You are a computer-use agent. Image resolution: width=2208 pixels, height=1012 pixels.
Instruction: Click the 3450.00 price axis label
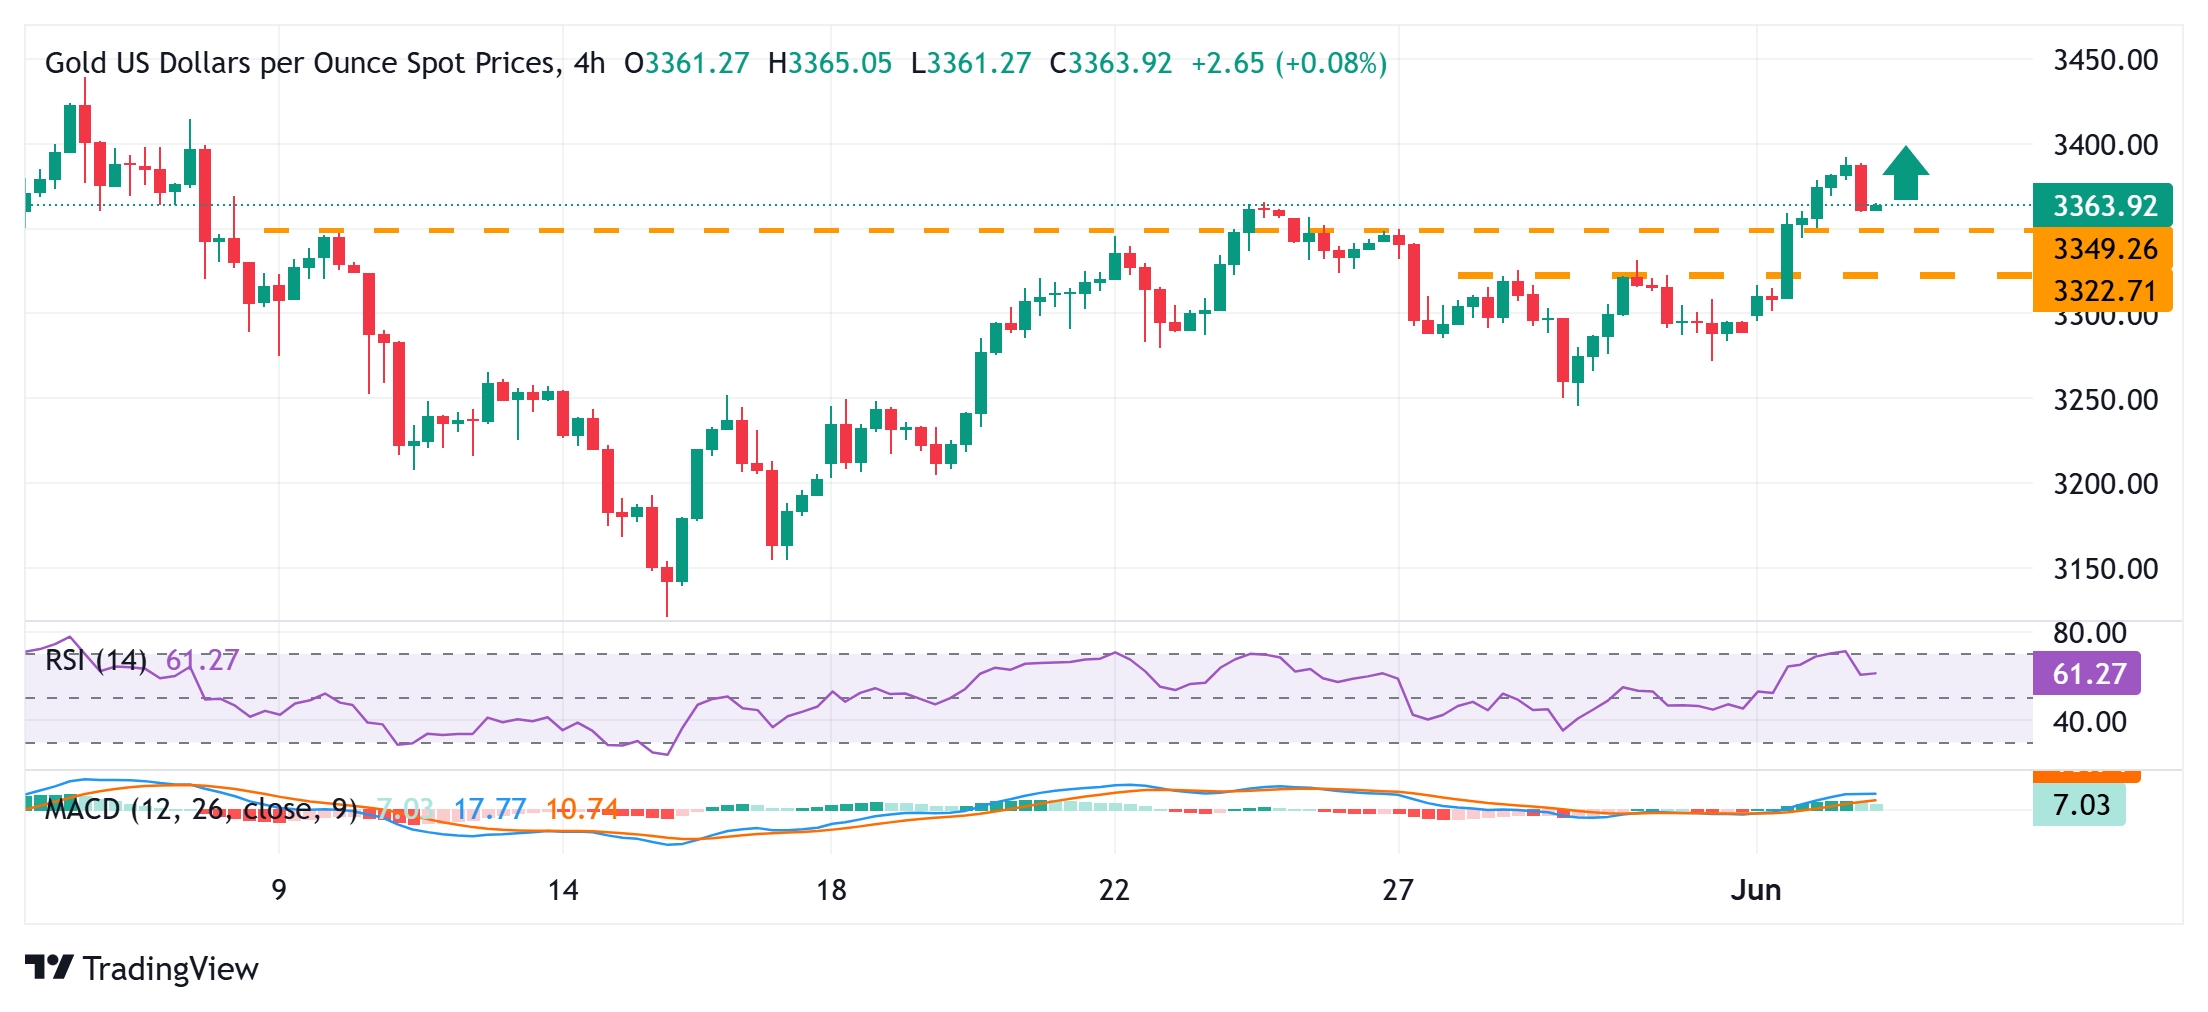pos(2105,60)
